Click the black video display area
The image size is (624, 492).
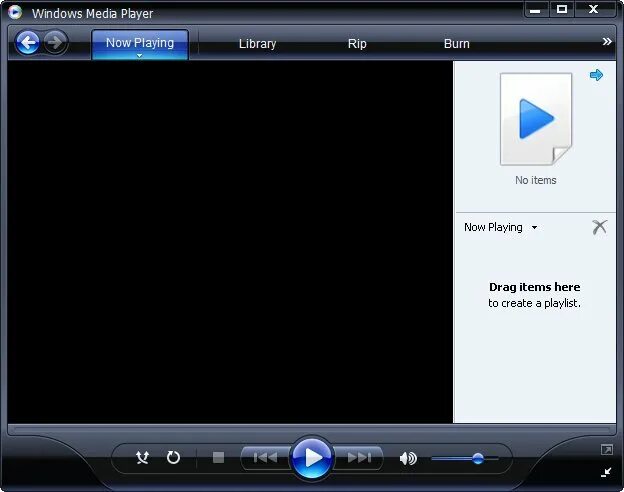point(230,242)
